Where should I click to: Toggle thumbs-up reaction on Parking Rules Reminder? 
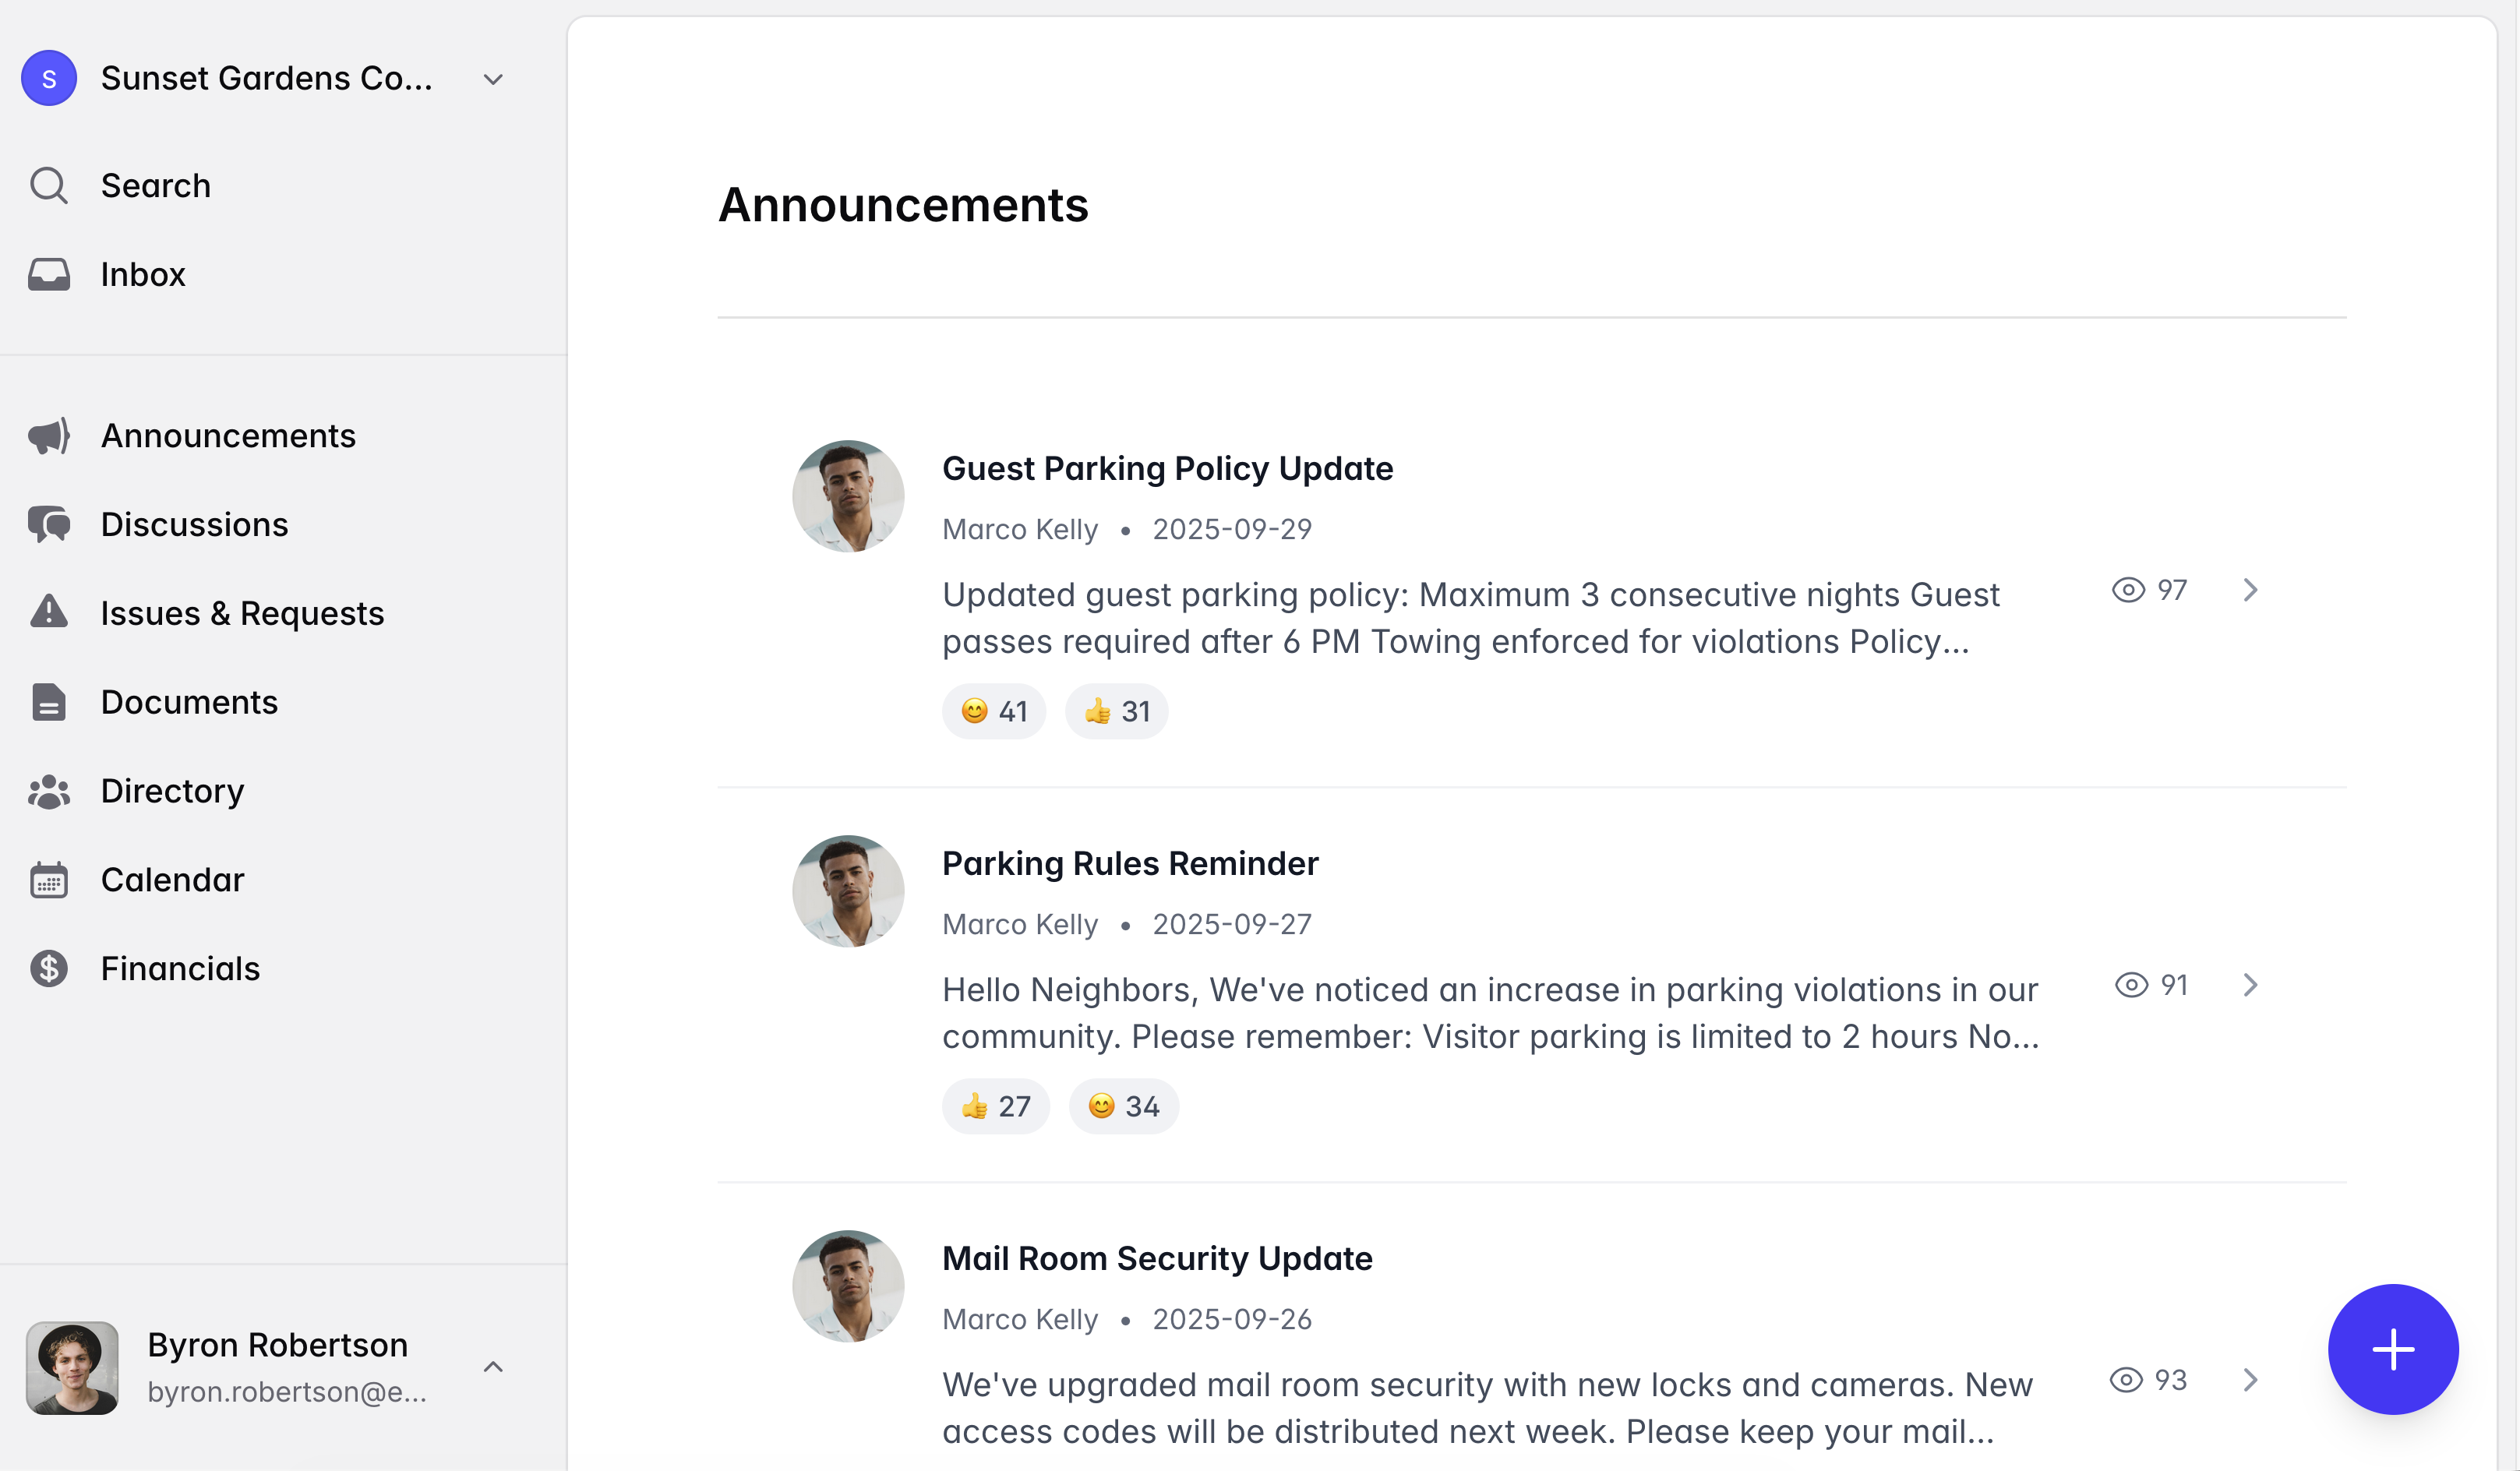click(x=995, y=1106)
